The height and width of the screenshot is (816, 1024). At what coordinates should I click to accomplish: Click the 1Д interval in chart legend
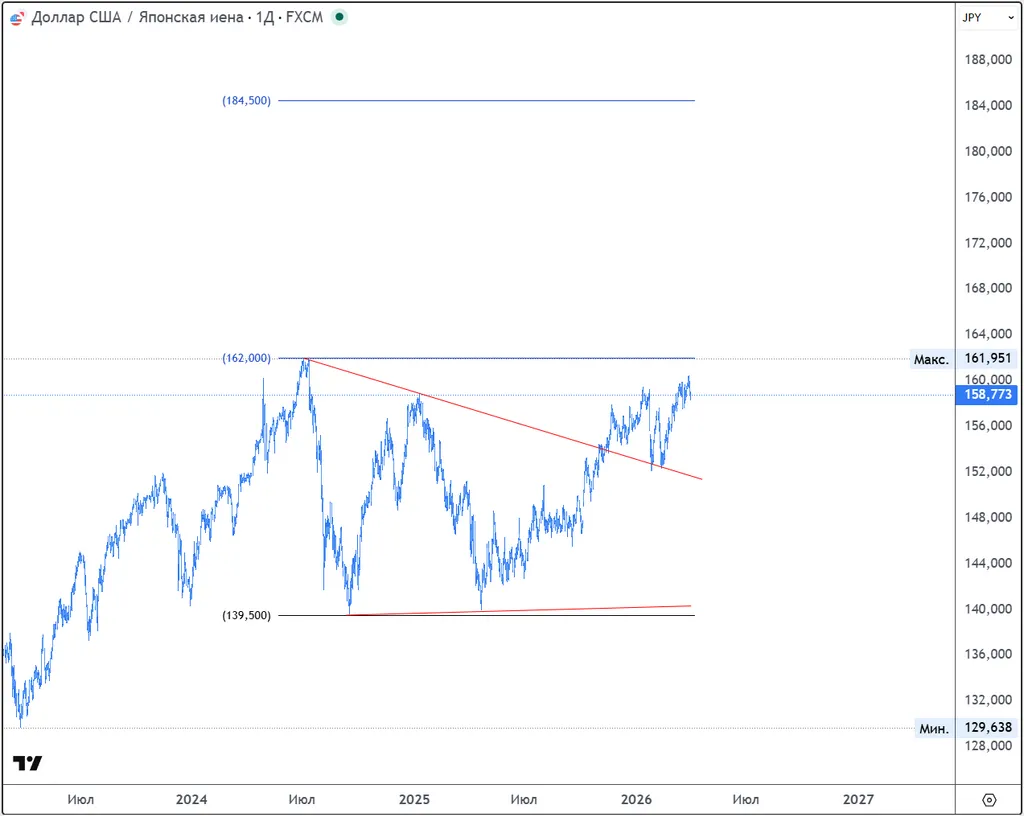[x=263, y=18]
